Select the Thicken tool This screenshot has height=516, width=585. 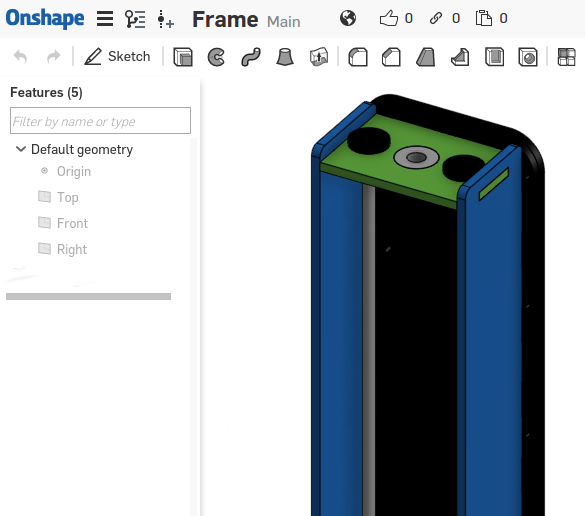click(x=319, y=57)
